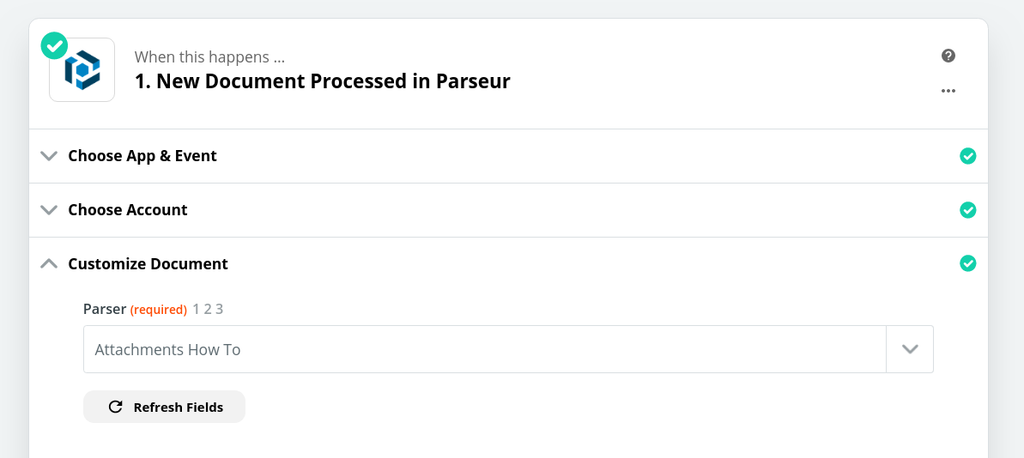Collapse the Customize Document chevron
The image size is (1024, 458).
point(48,264)
